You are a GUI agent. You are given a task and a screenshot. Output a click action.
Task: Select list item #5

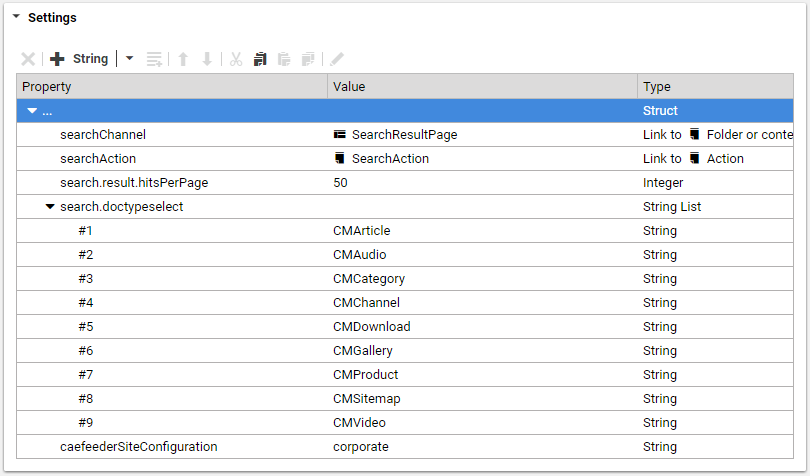(86, 327)
